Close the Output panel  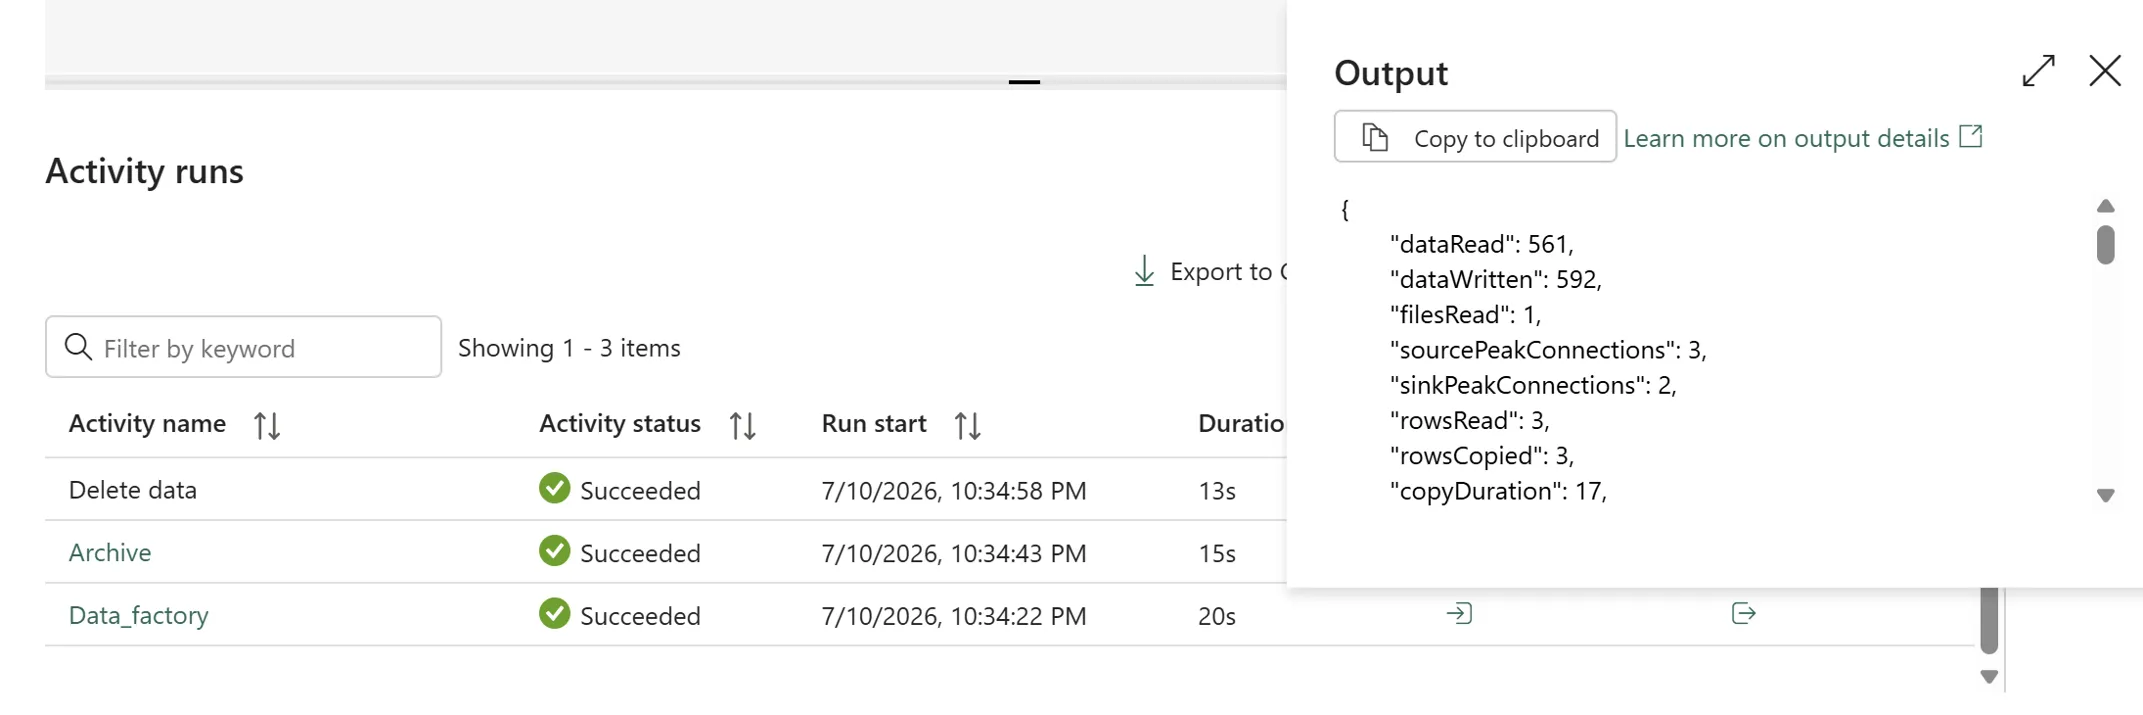click(2105, 71)
